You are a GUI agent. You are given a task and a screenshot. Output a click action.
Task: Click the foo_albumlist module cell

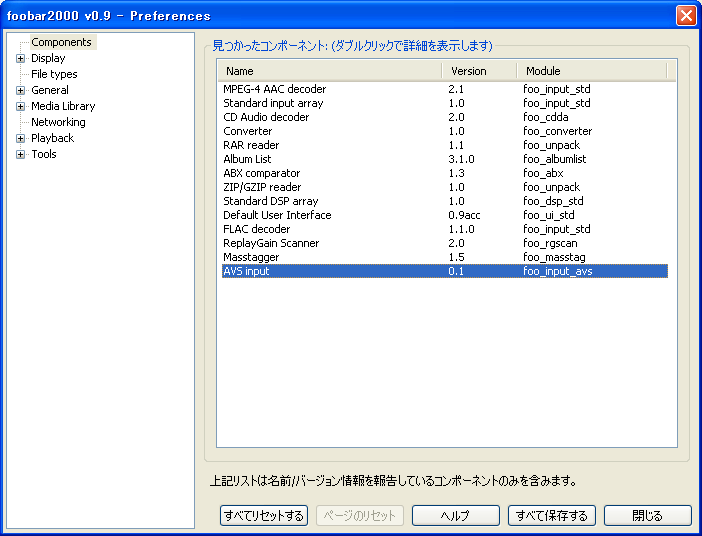(554, 159)
